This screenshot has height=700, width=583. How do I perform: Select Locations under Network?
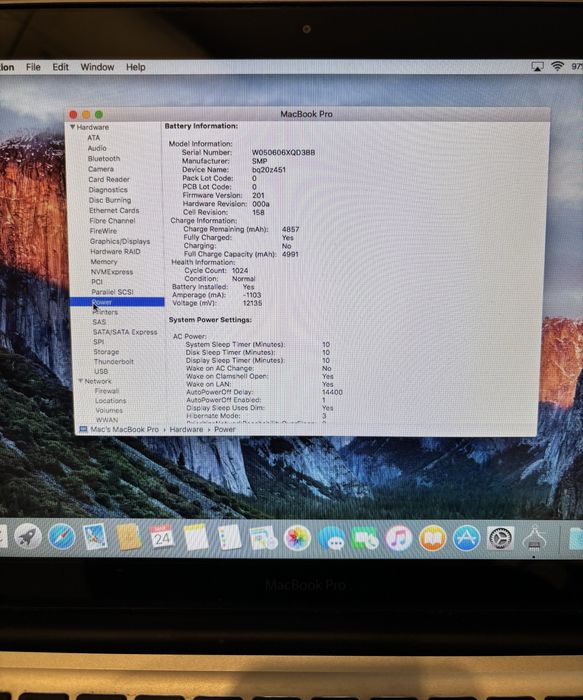pos(111,400)
